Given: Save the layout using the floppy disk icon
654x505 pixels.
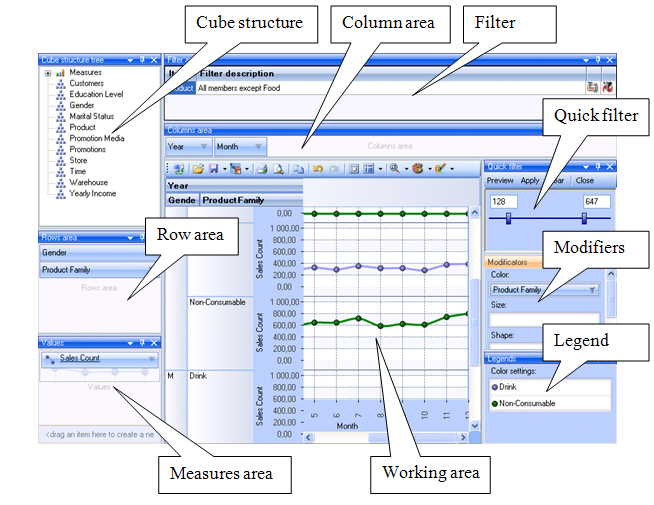Looking at the screenshot, I should click(214, 169).
